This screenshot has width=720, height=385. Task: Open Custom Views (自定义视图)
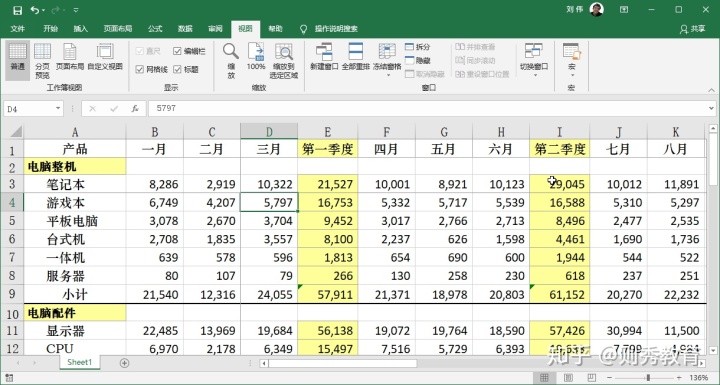point(105,57)
